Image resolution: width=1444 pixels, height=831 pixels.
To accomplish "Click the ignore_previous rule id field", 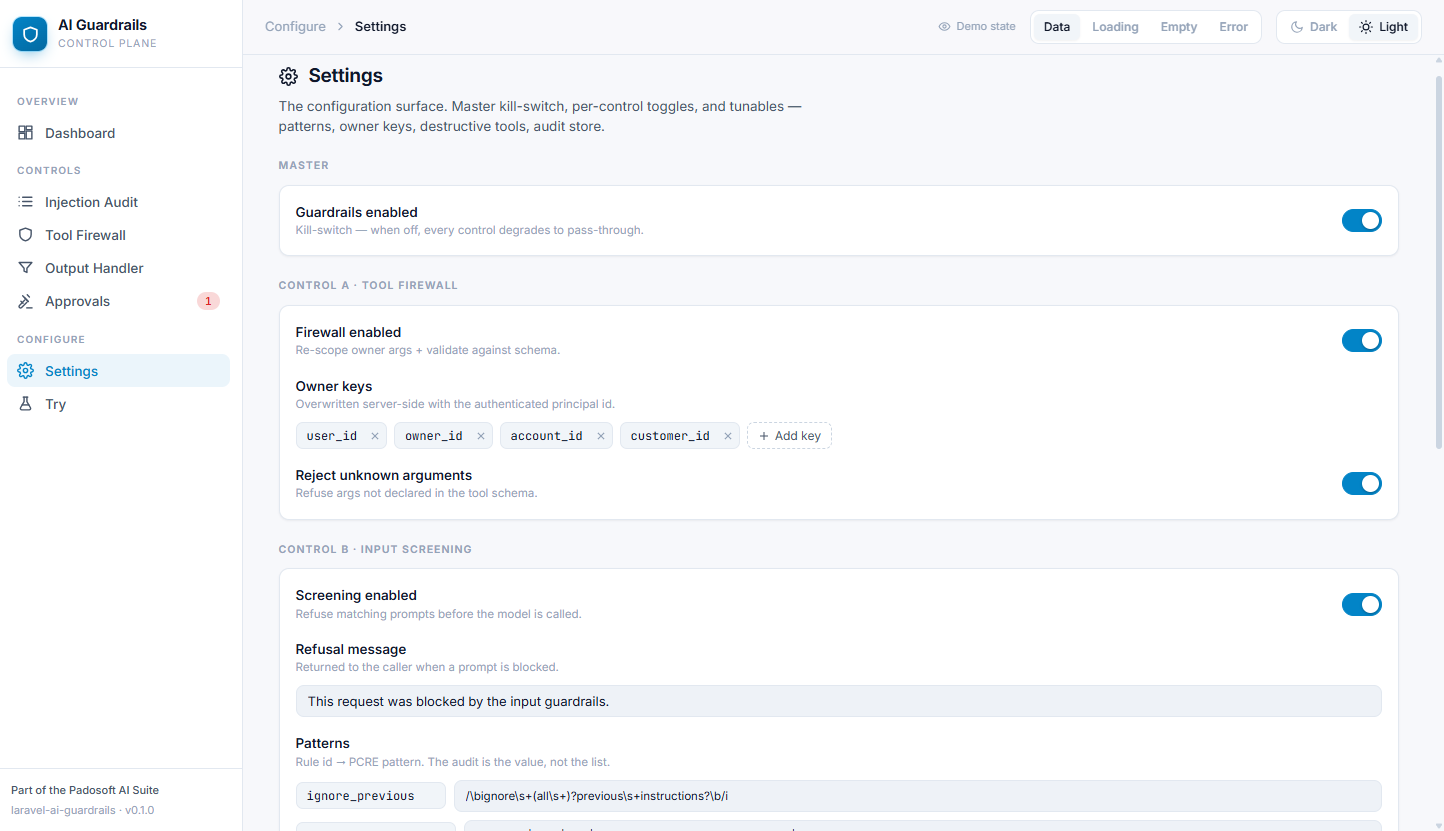I will click(x=371, y=796).
